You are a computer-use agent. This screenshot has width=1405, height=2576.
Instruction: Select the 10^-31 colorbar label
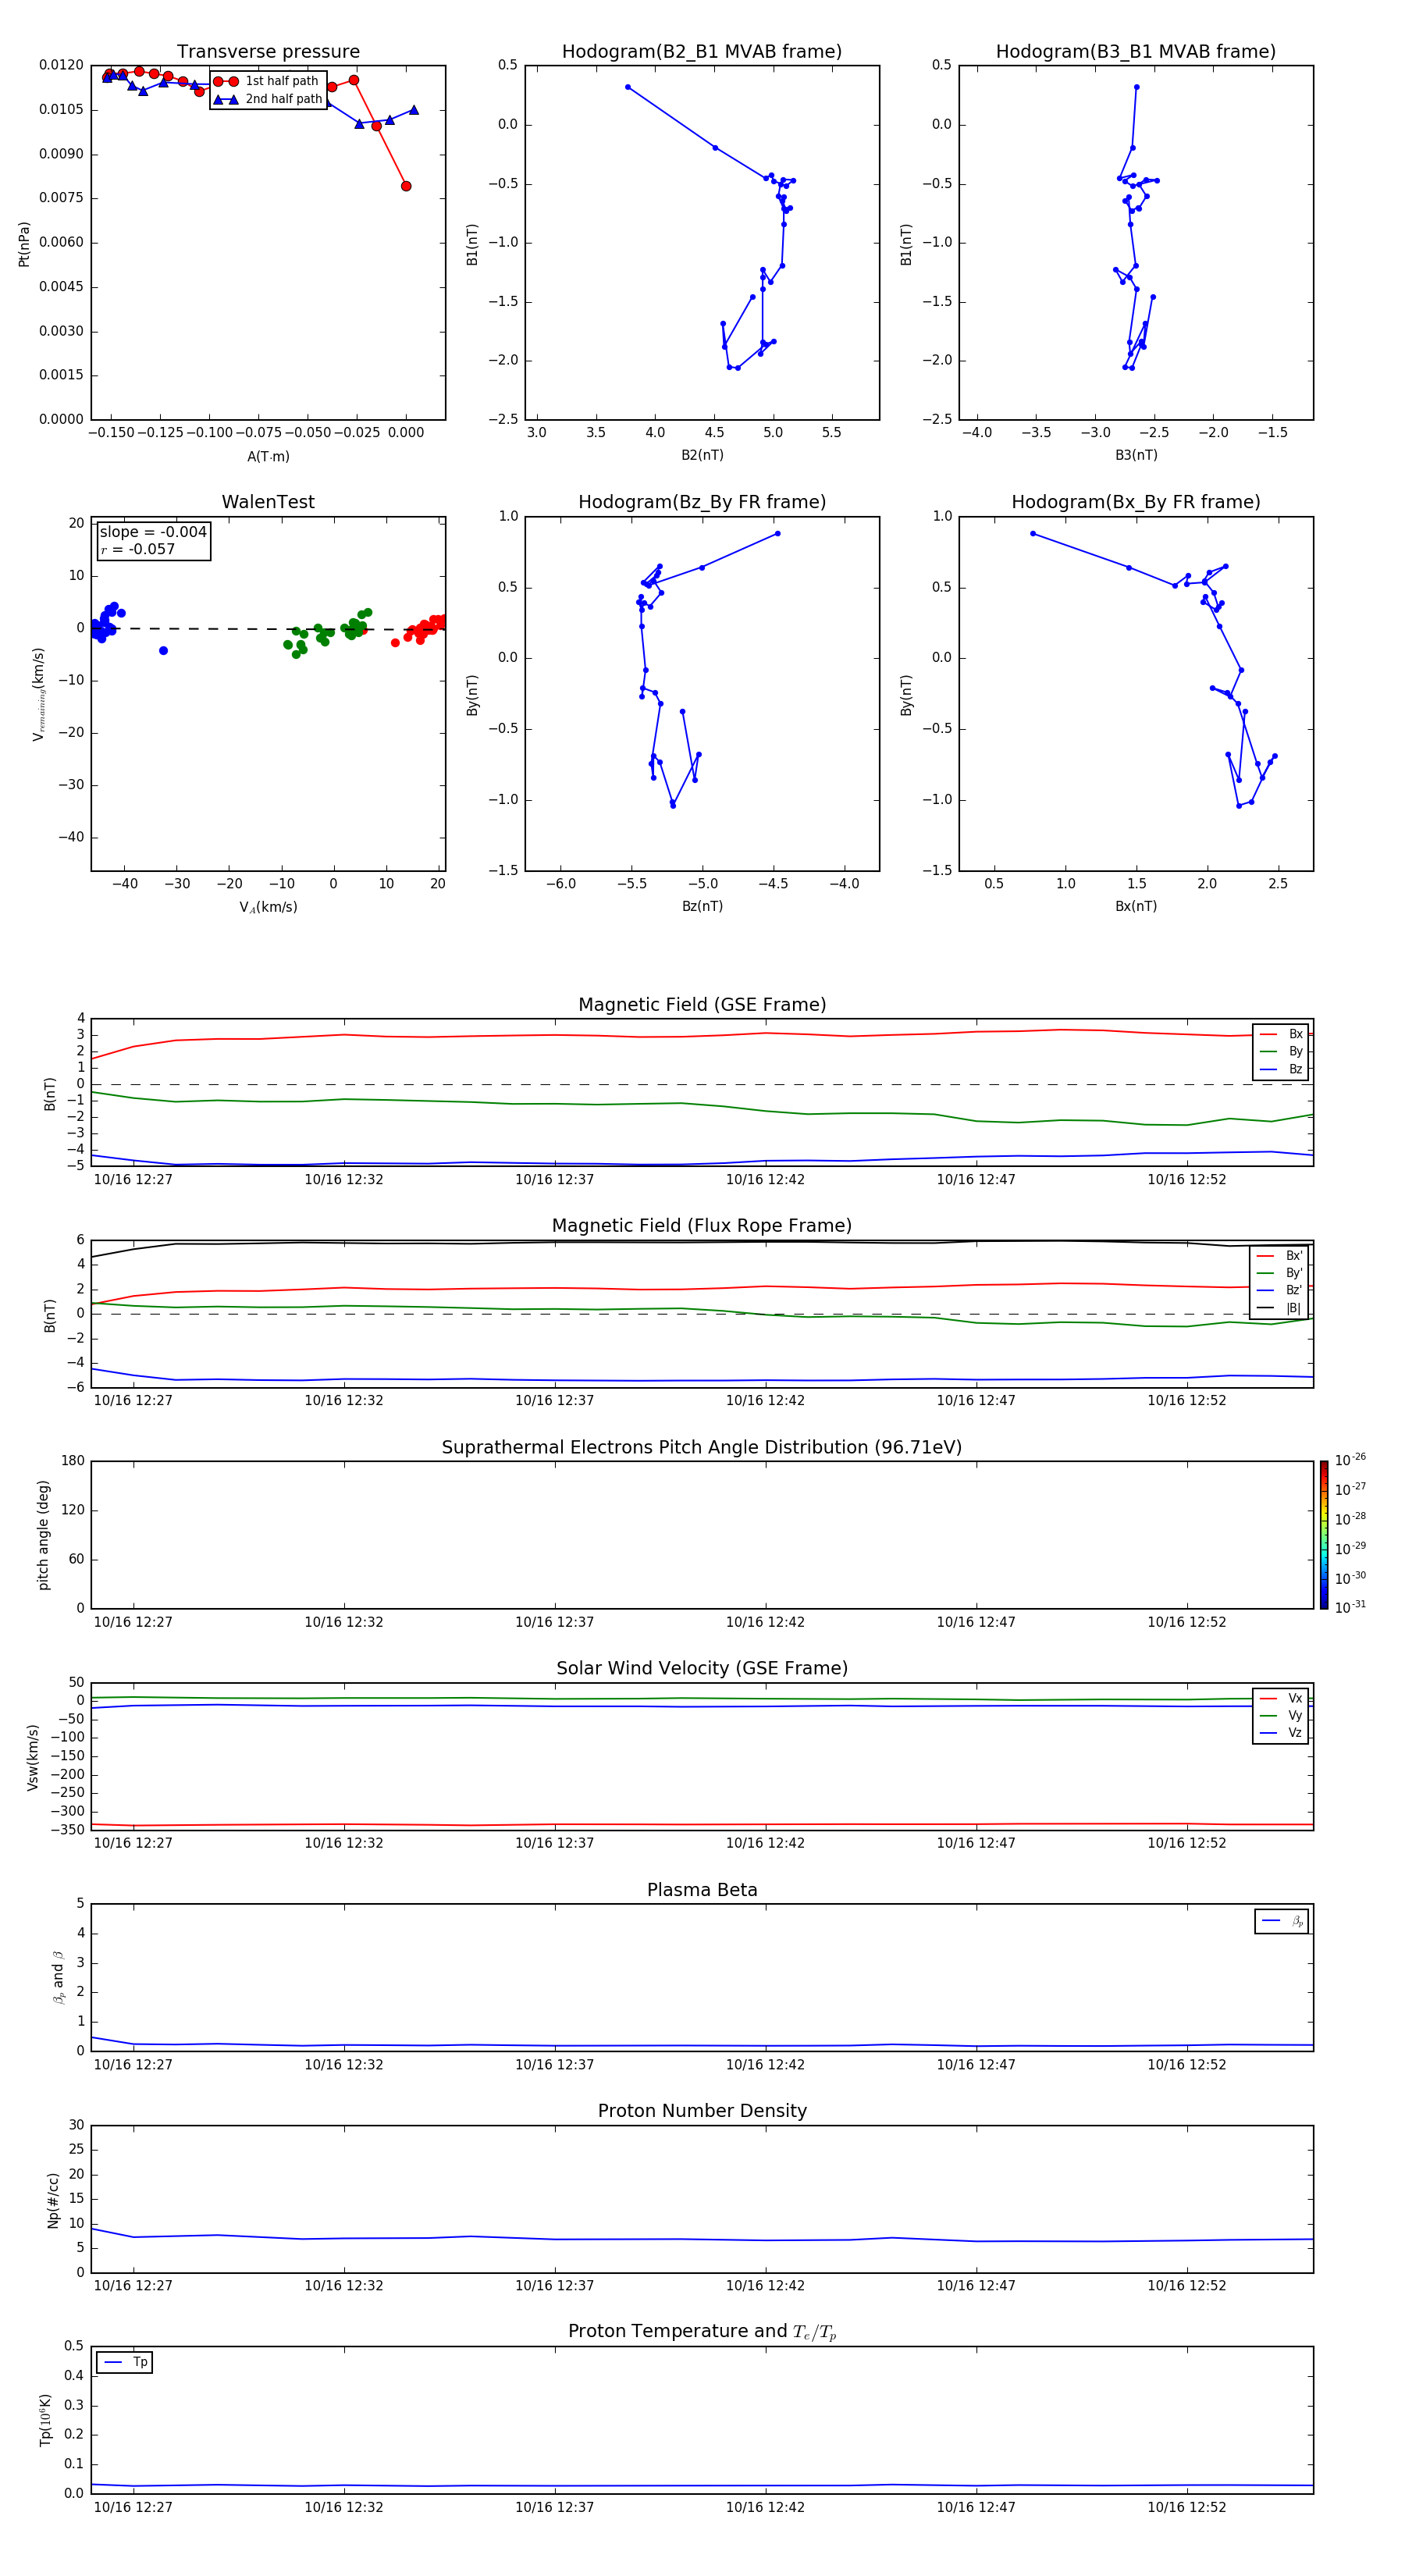(x=1350, y=1607)
